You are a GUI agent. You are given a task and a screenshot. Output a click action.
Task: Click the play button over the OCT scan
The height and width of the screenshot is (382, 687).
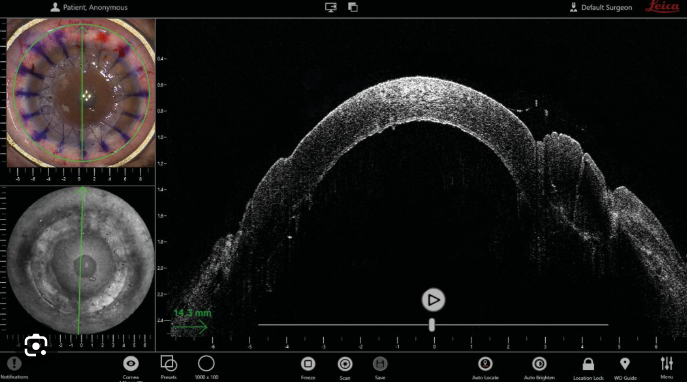click(x=433, y=300)
